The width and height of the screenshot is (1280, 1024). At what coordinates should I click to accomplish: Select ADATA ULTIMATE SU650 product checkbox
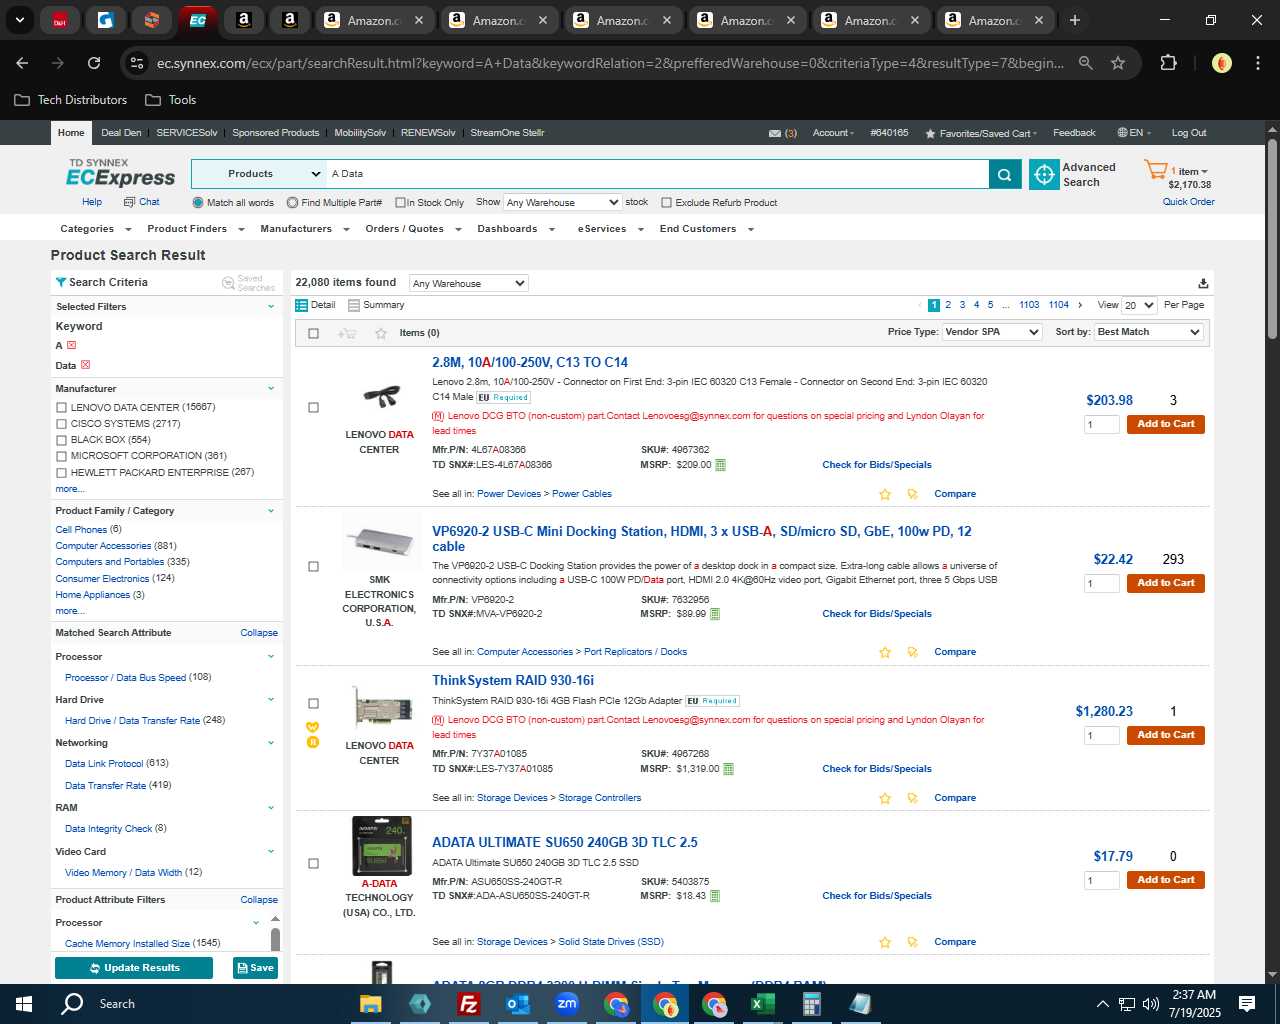[x=313, y=864]
